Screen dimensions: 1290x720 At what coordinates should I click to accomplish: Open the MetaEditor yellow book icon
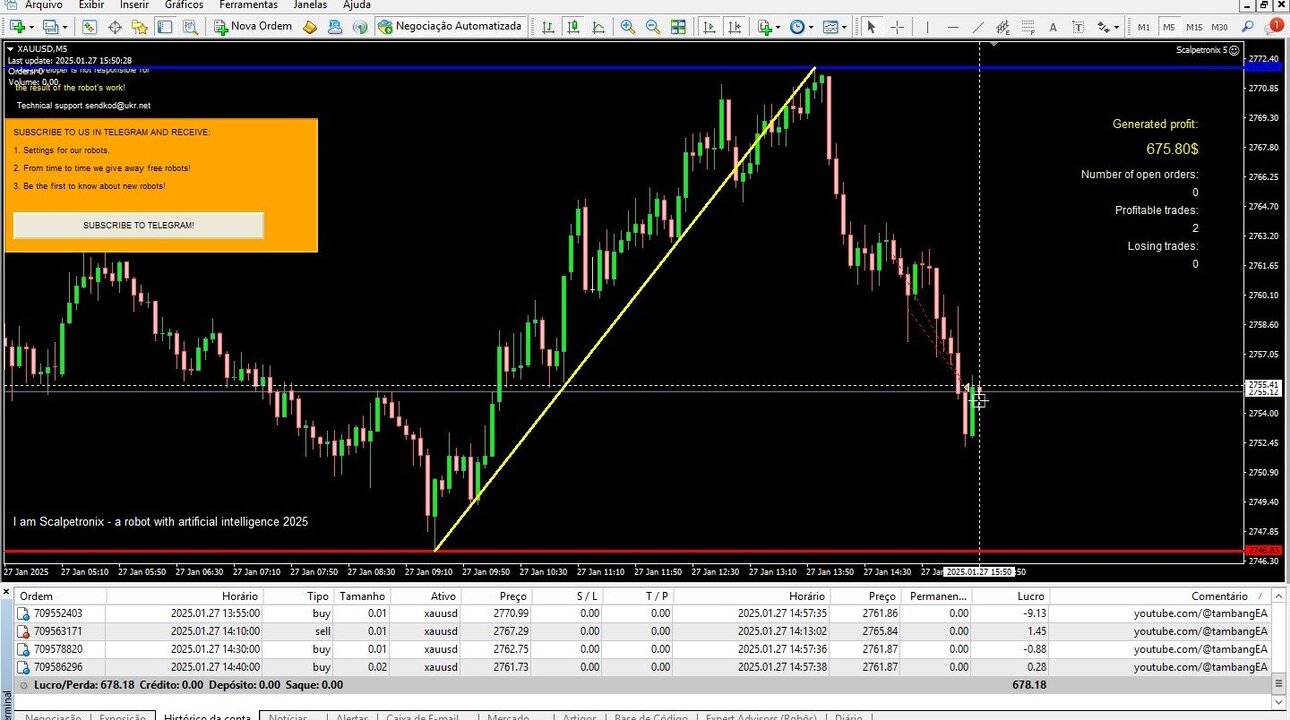click(x=311, y=27)
